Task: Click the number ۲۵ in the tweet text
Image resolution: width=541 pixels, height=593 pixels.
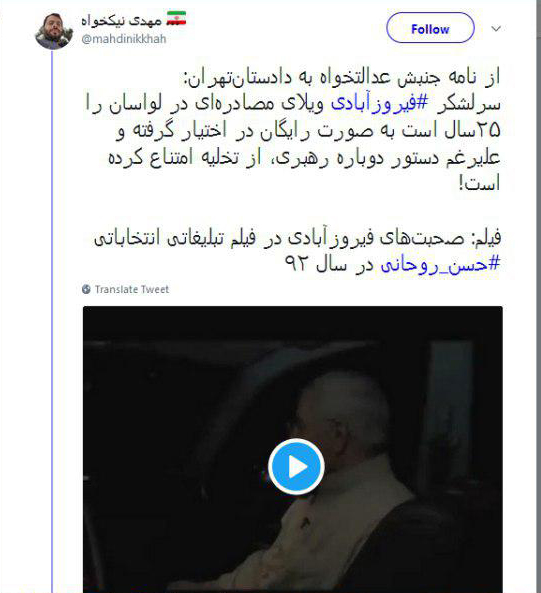Action: coord(488,130)
